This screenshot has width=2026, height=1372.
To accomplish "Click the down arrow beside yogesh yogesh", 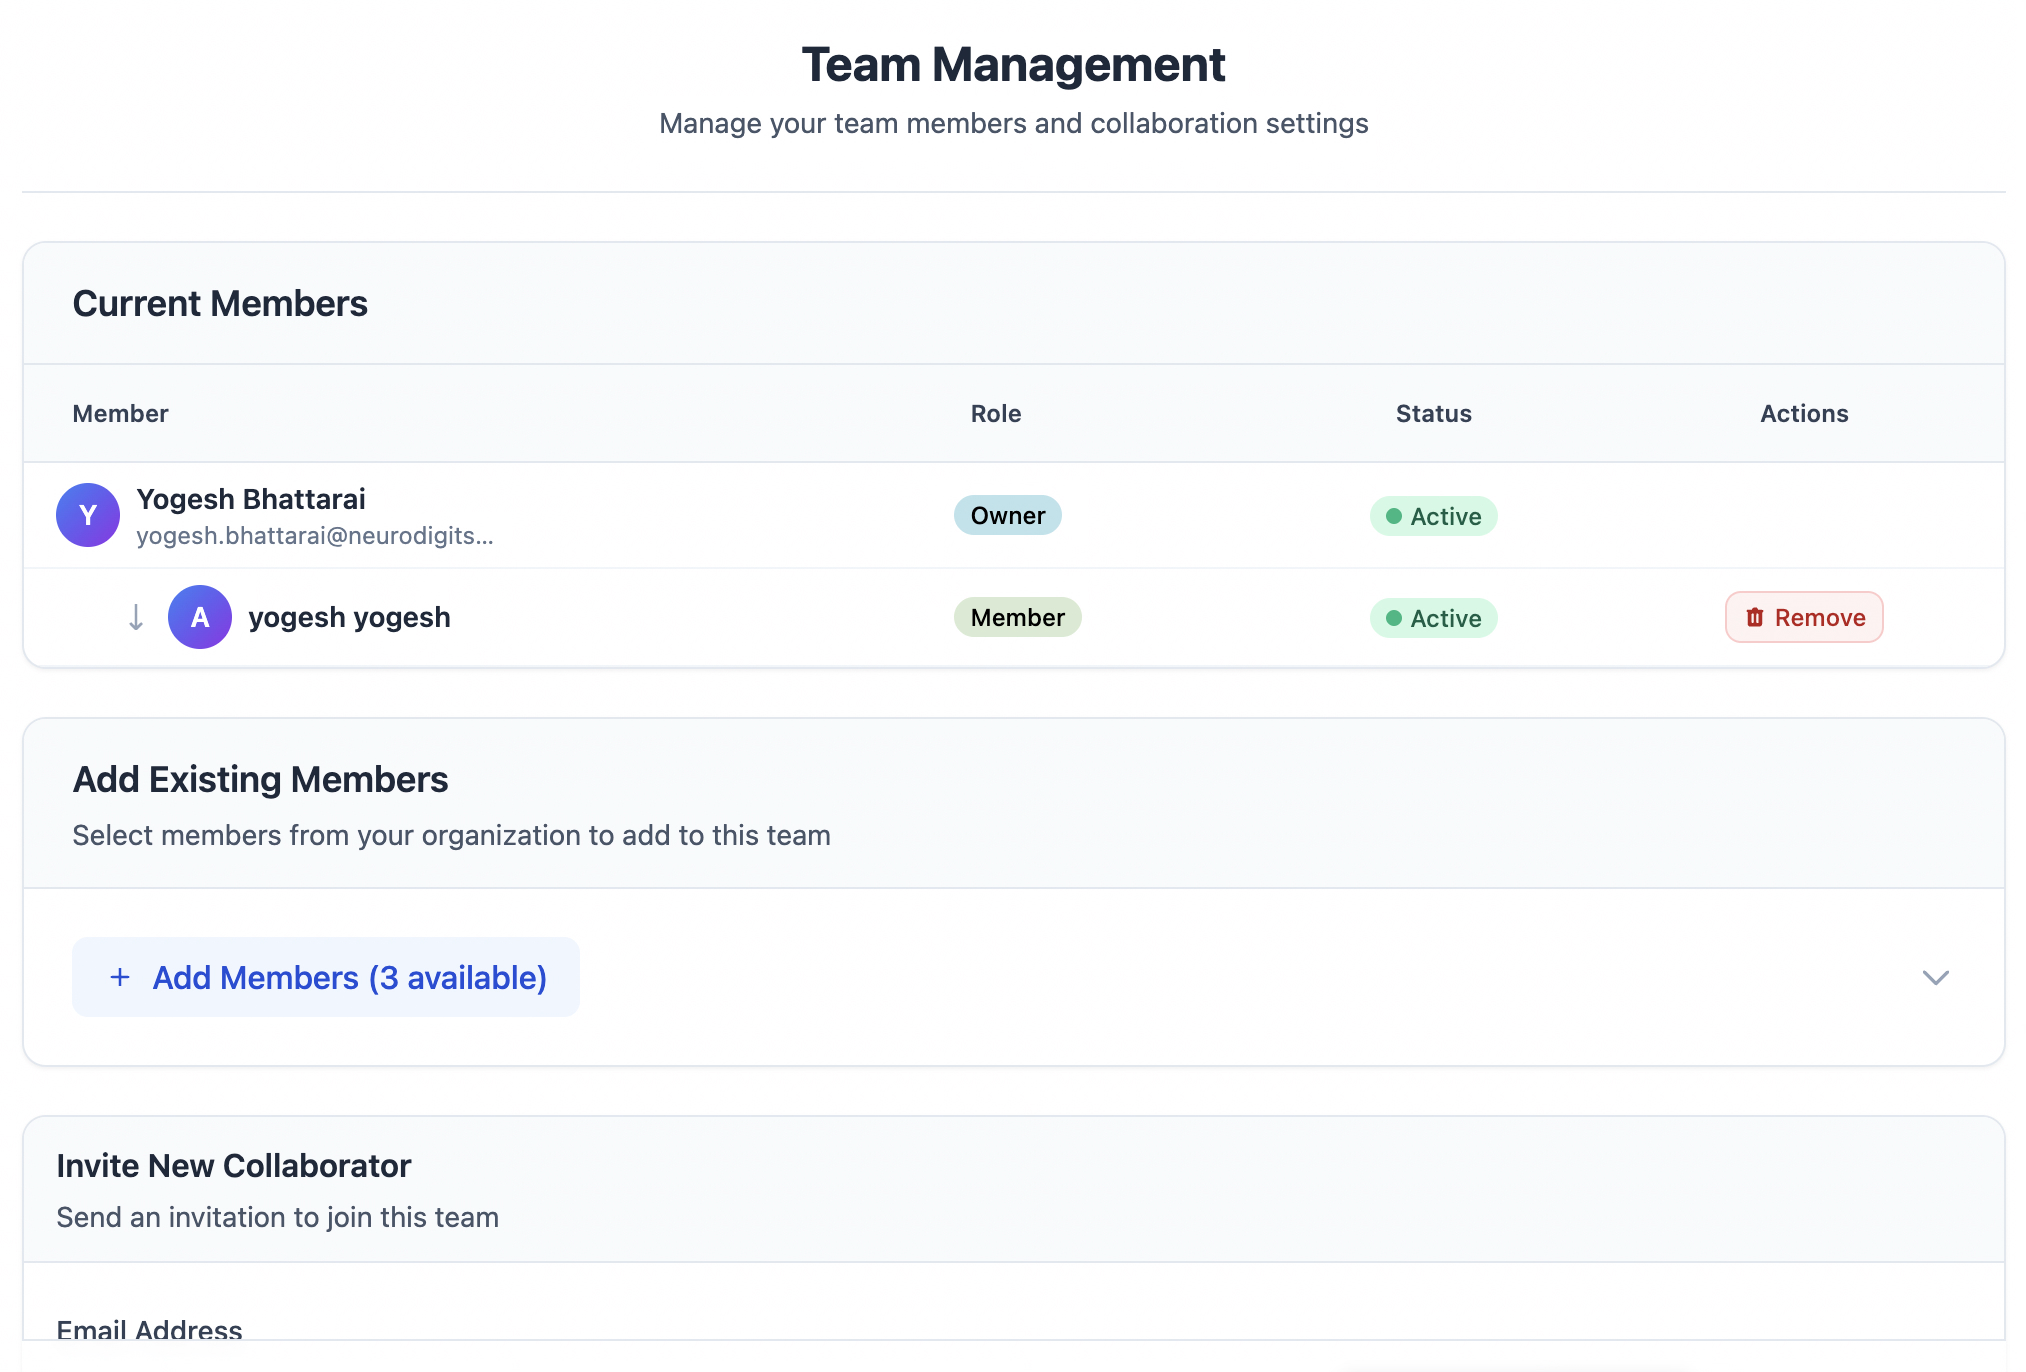I will pyautogui.click(x=136, y=617).
